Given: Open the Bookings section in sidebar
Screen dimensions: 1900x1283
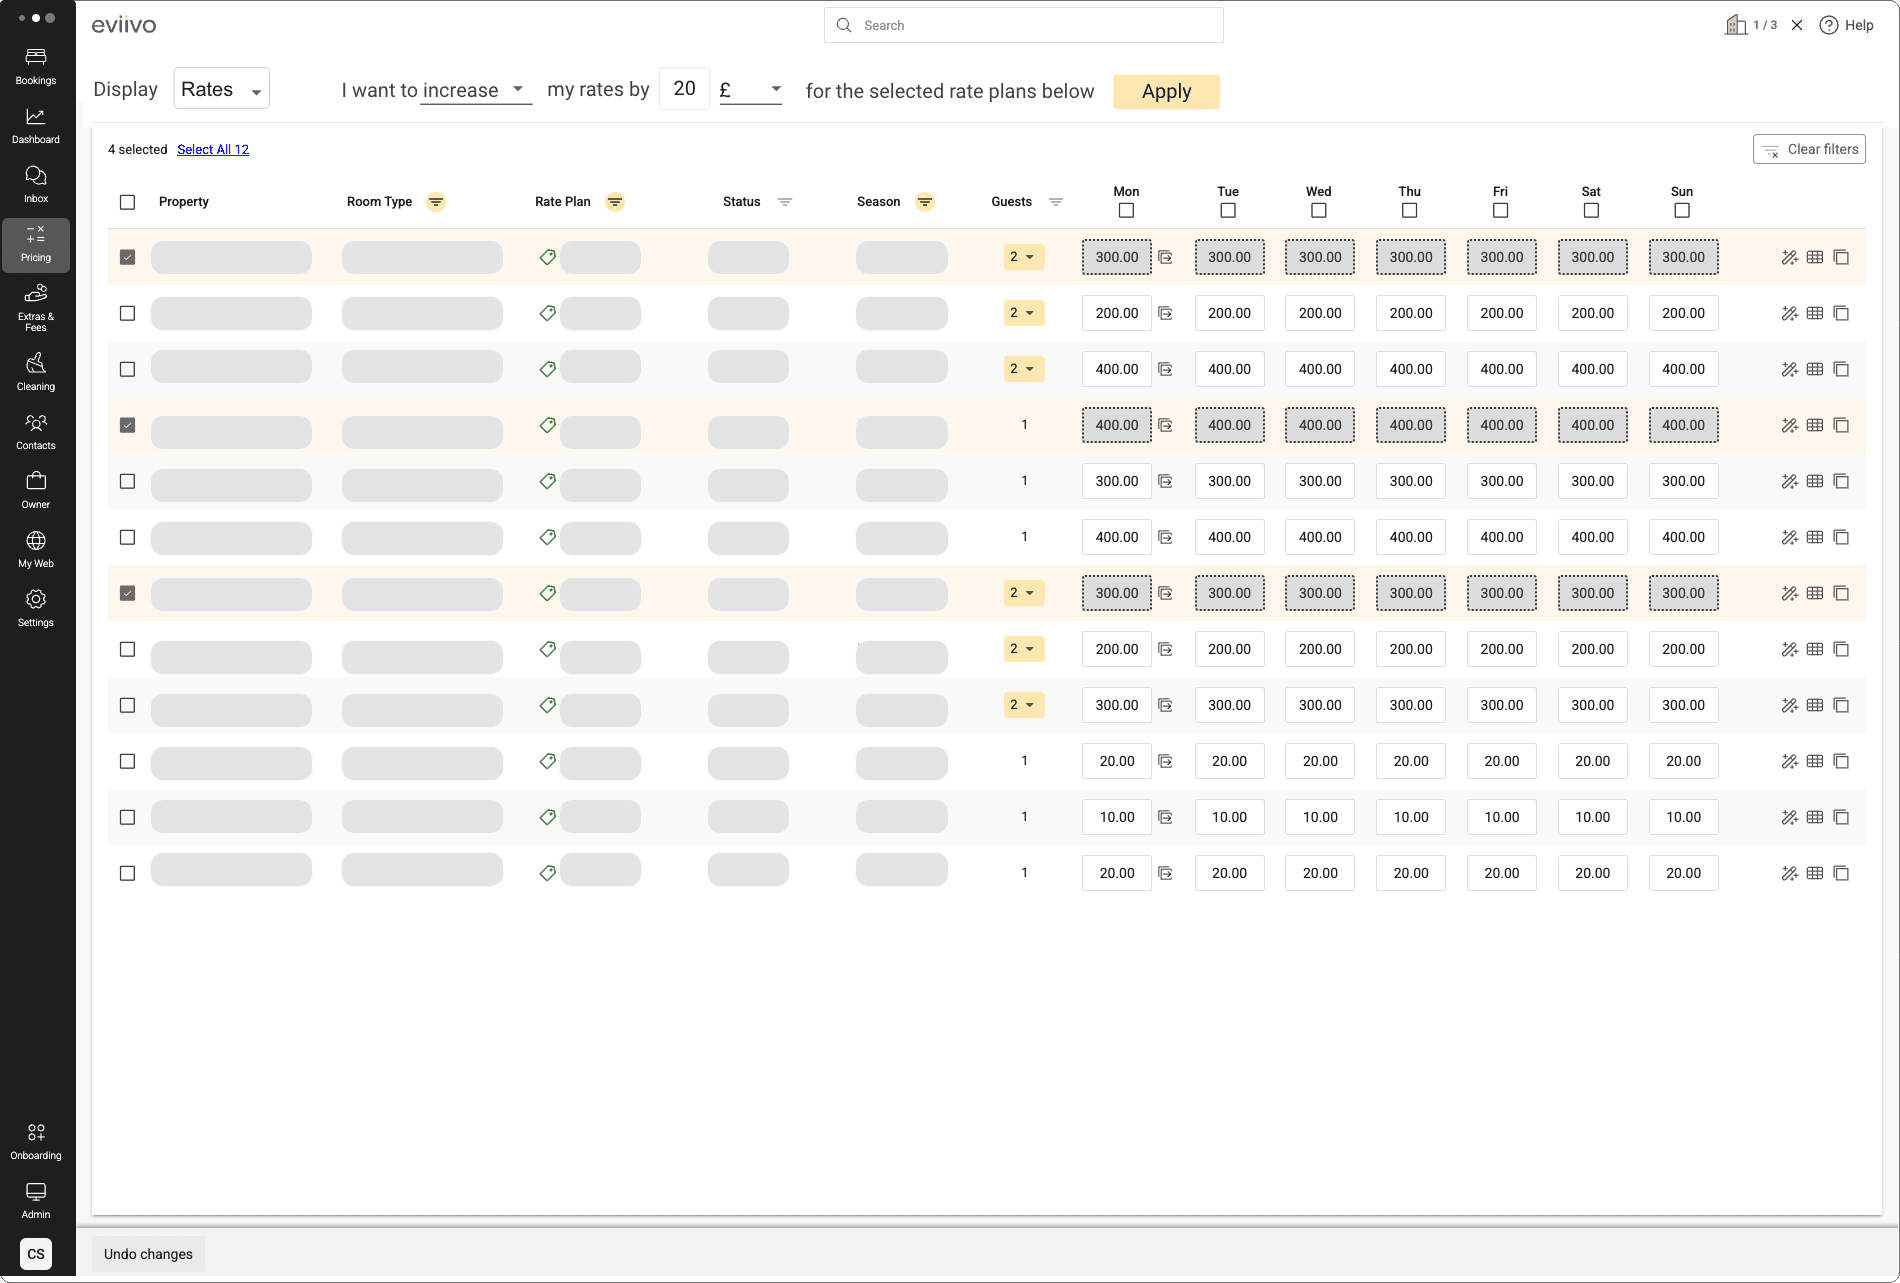Looking at the screenshot, I should [x=36, y=66].
